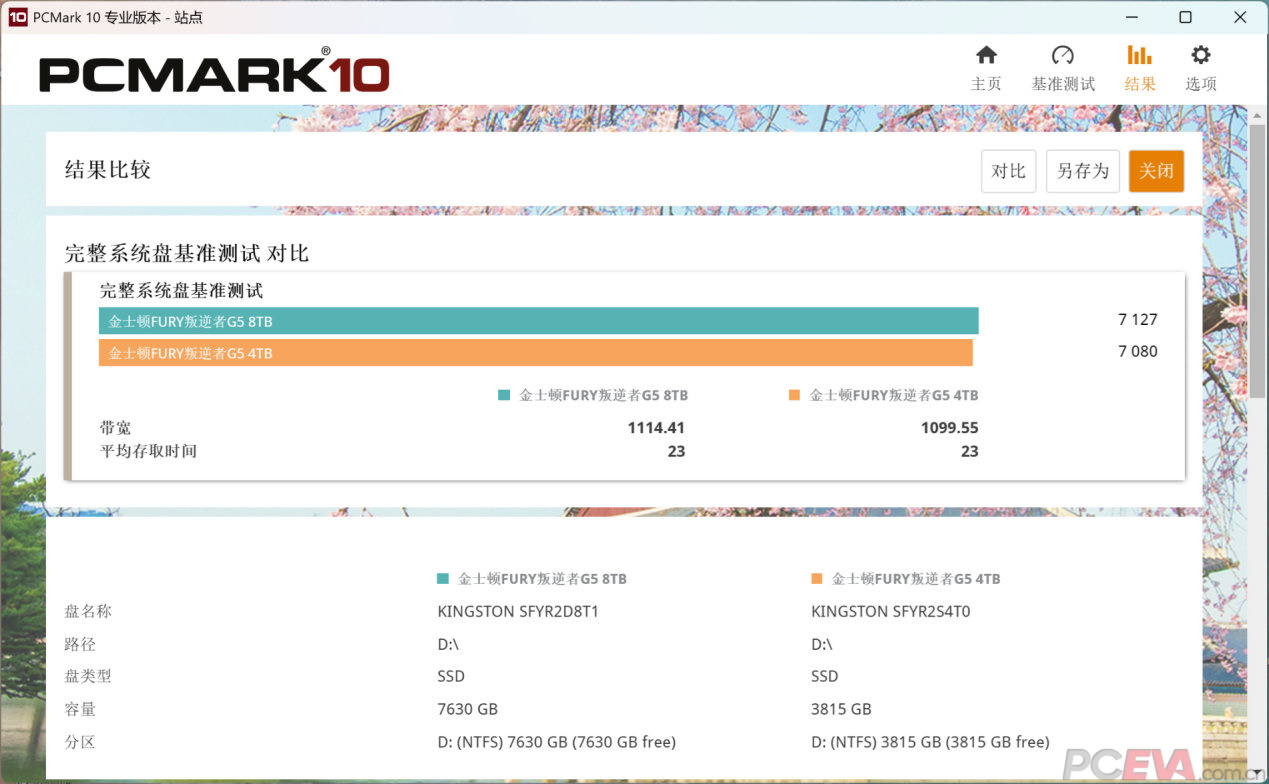Screen dimensions: 1269x784
Task: Click orange swatch in drive details header
Action: point(817,579)
